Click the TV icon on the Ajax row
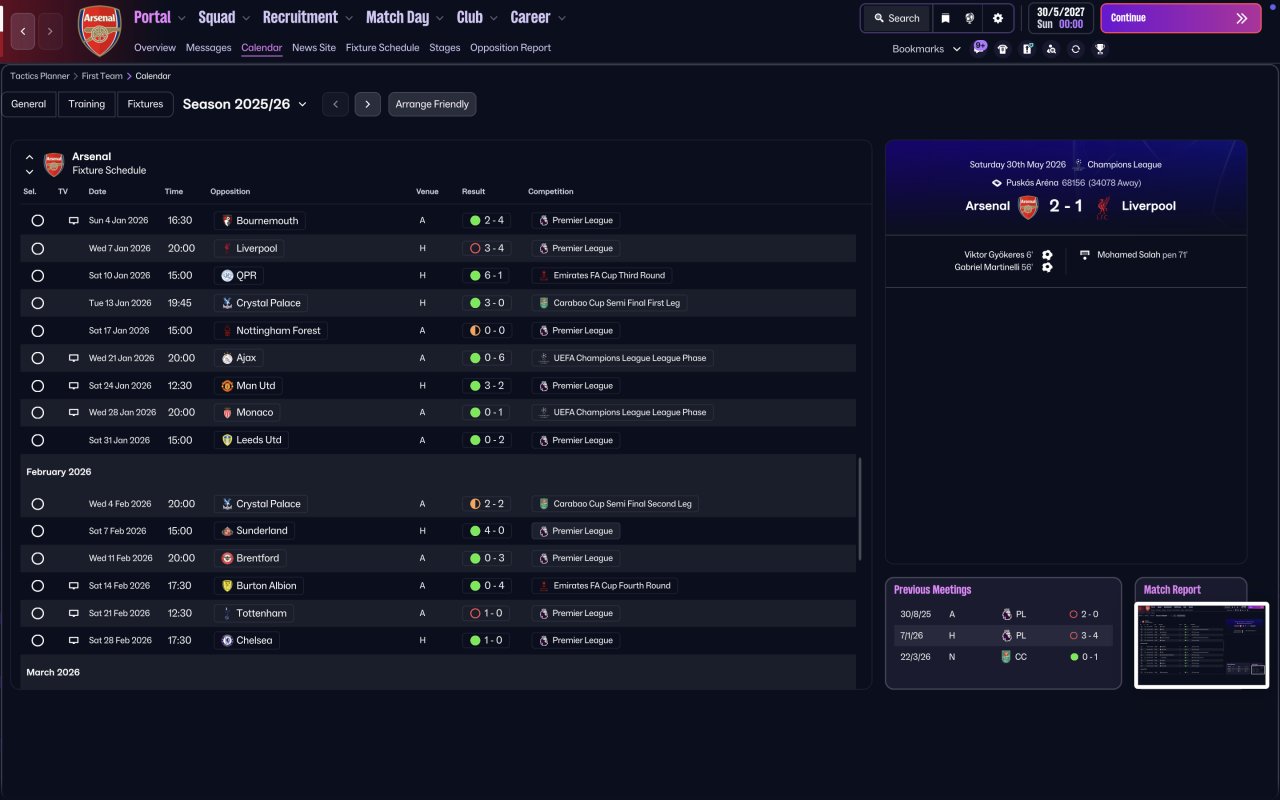 73,358
